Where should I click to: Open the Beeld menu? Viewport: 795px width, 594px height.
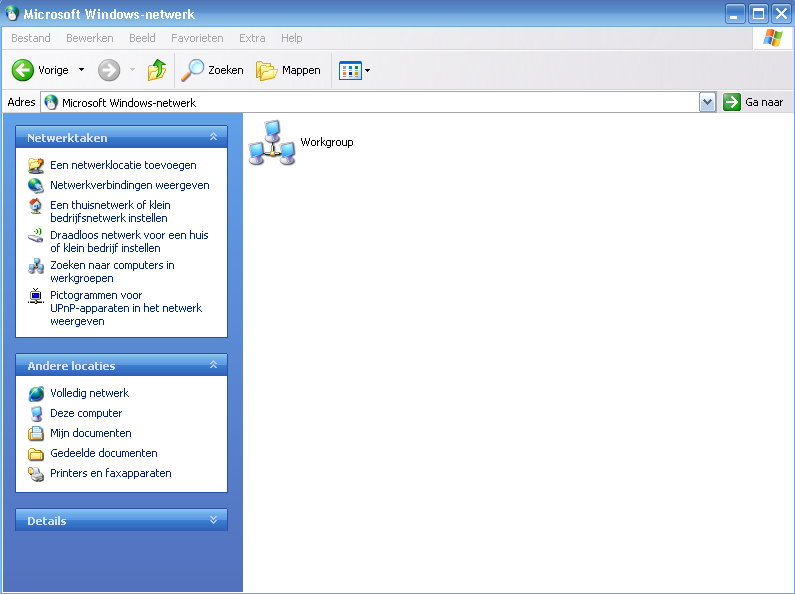142,38
